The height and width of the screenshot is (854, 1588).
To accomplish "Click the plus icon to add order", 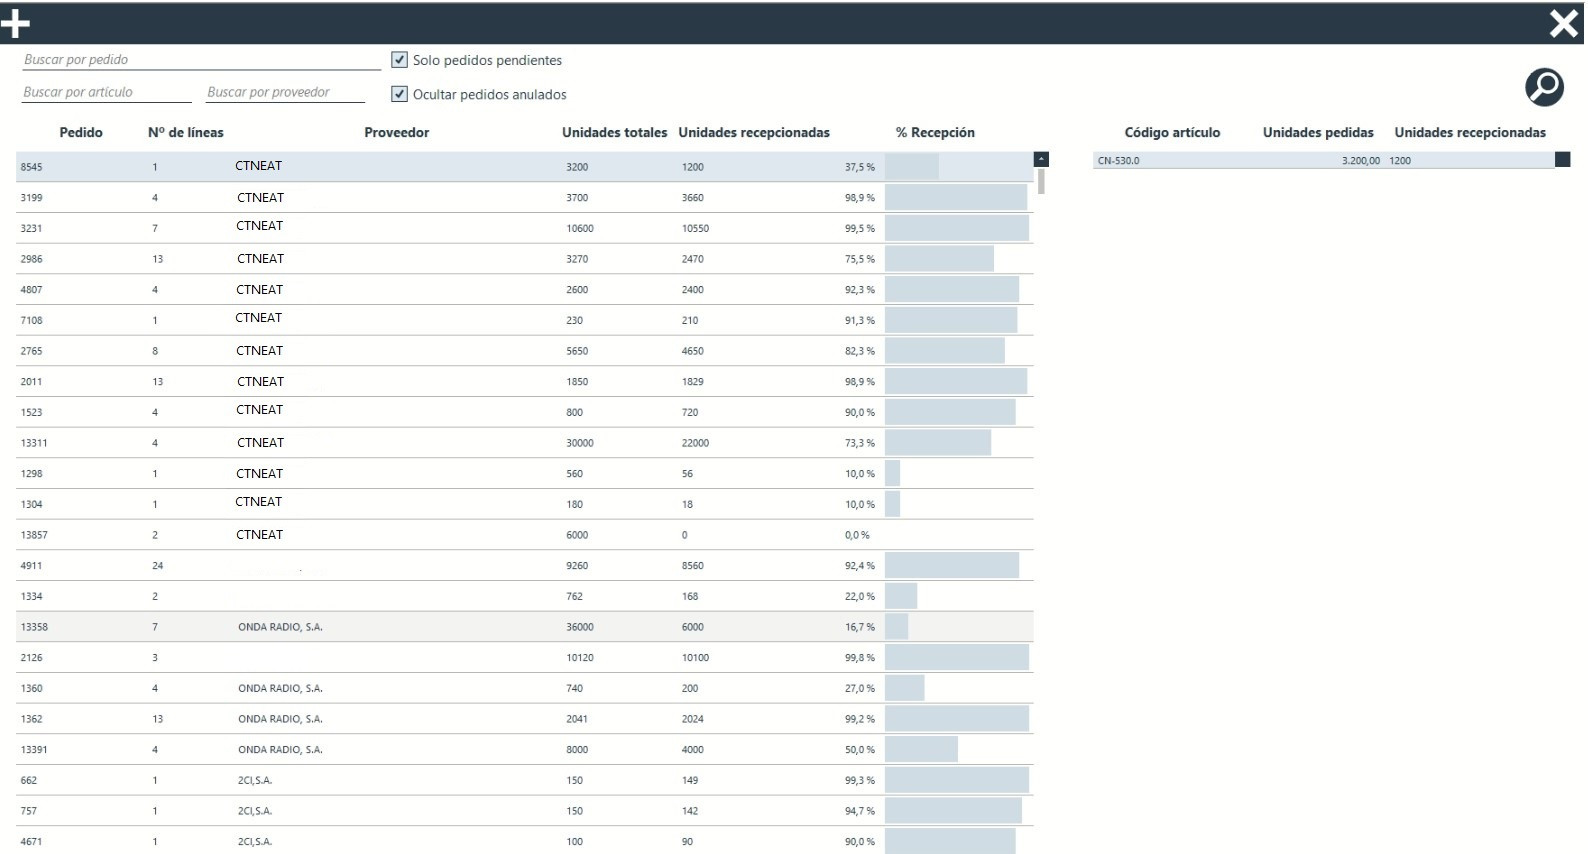I will click(16, 23).
